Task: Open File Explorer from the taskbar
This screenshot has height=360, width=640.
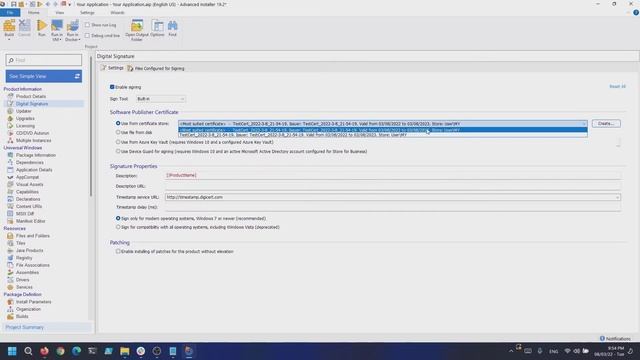Action: pyautogui.click(x=124, y=351)
